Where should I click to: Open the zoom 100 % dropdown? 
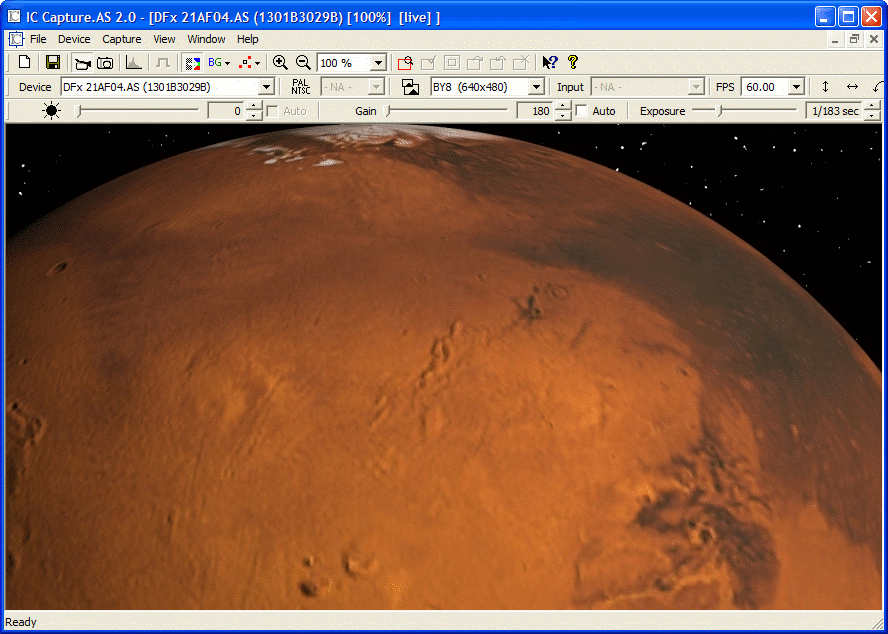click(378, 63)
